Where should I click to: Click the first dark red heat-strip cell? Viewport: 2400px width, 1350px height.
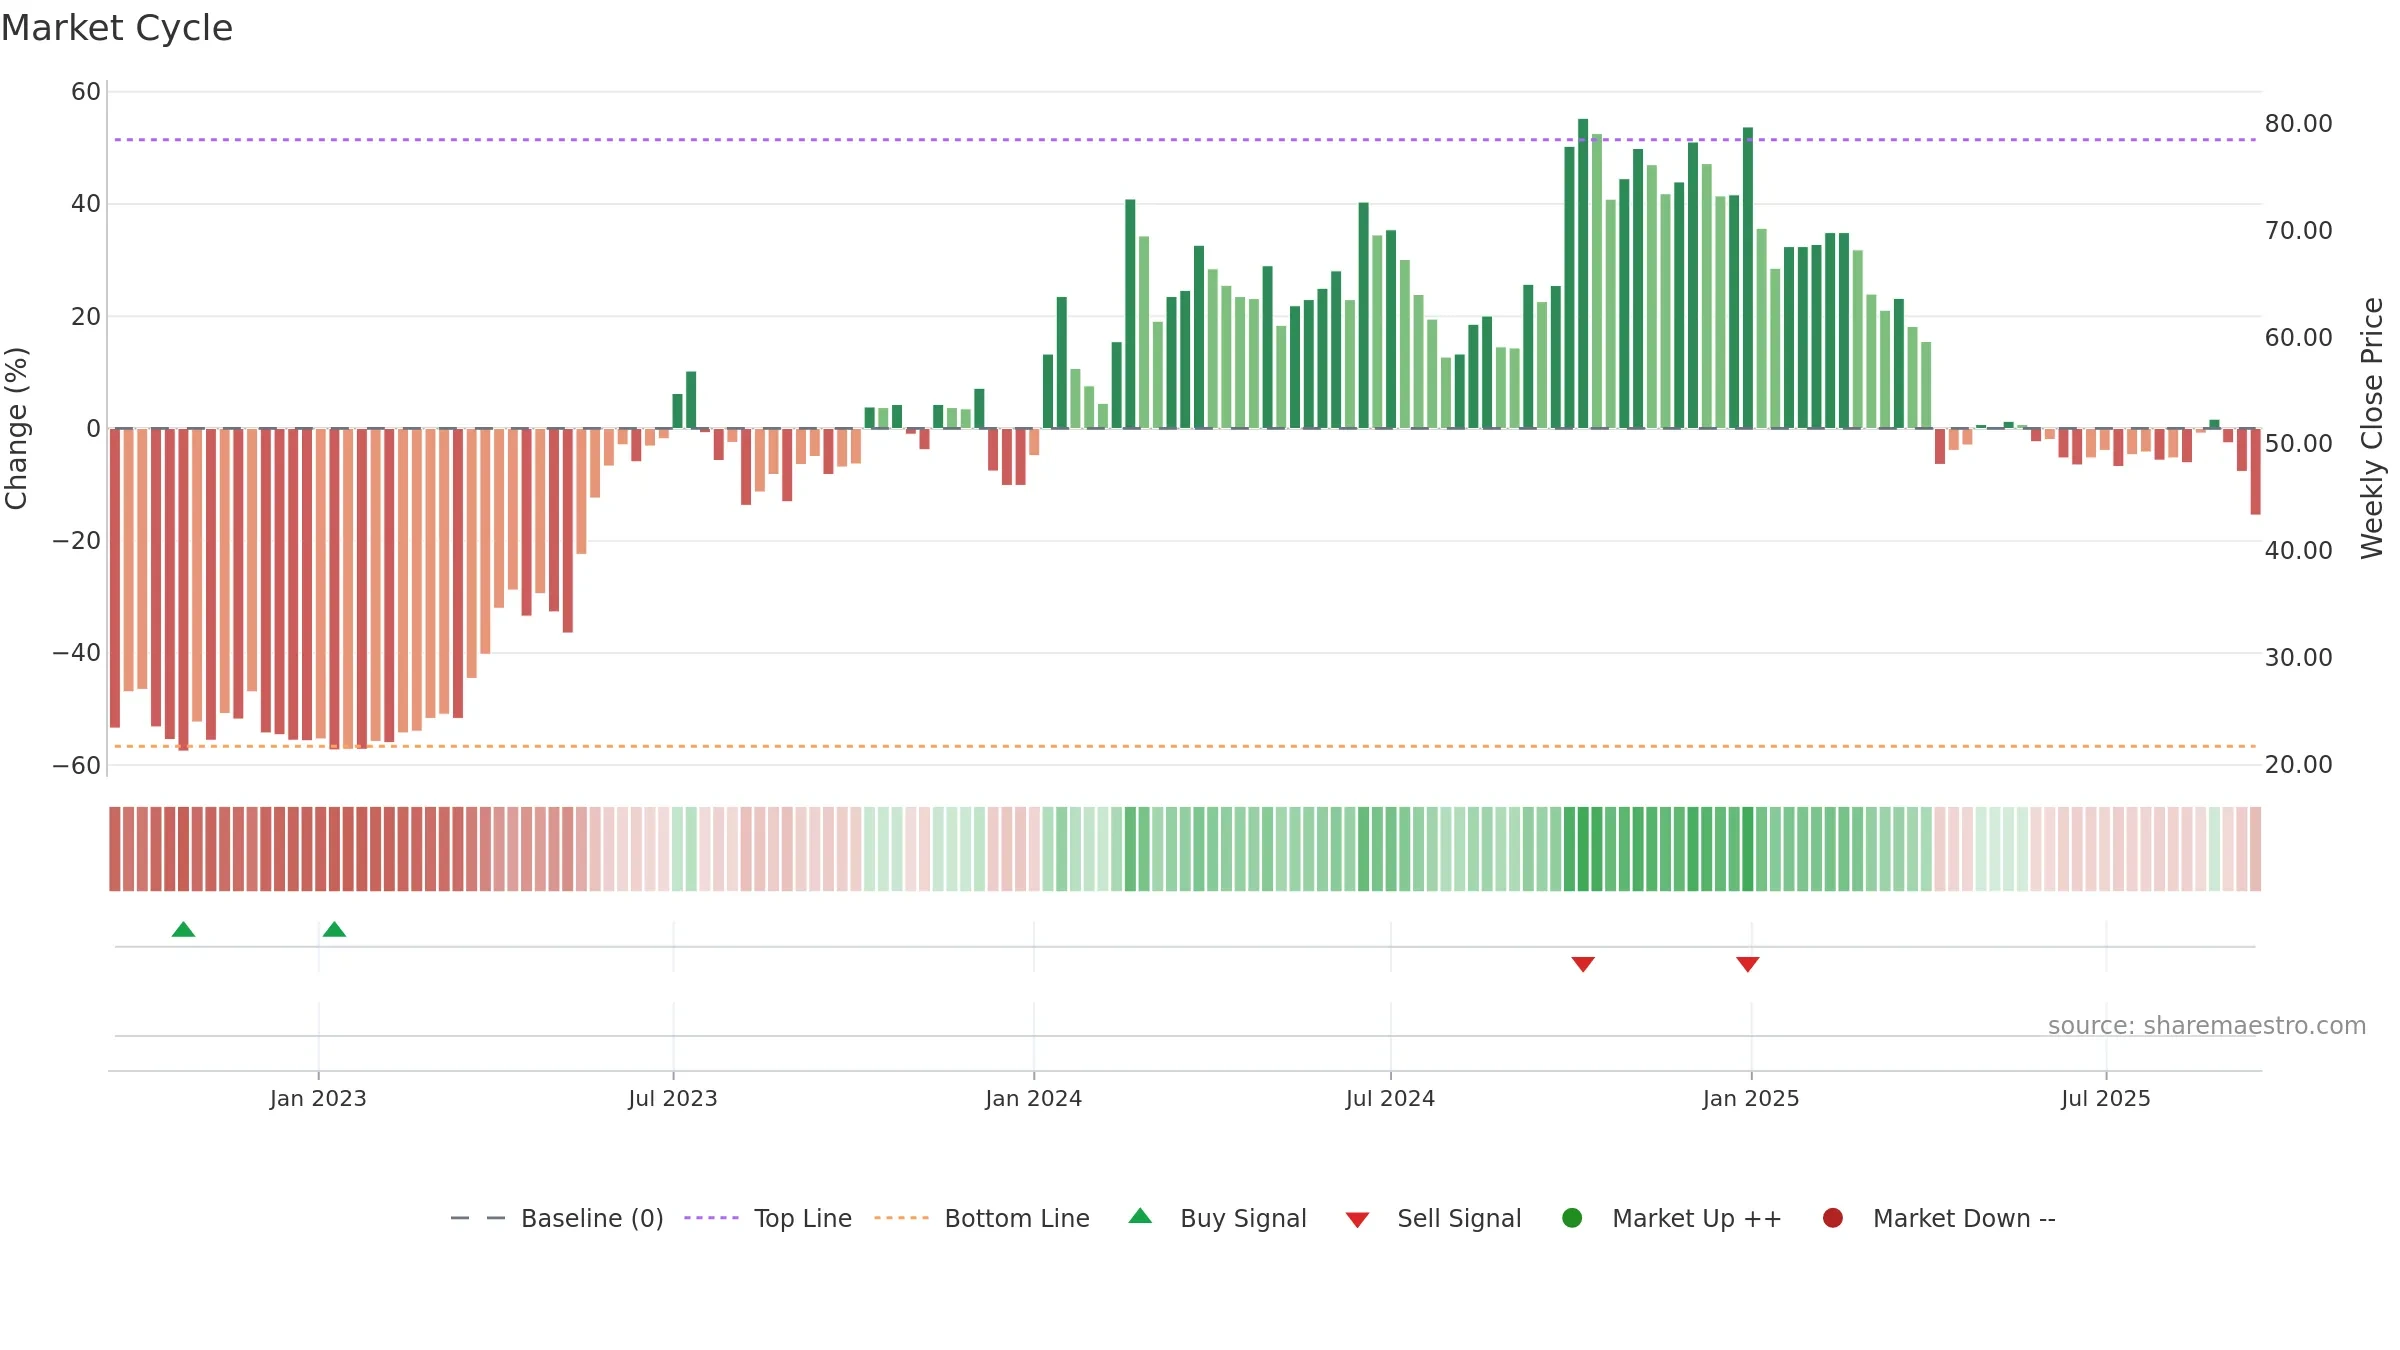[115, 849]
